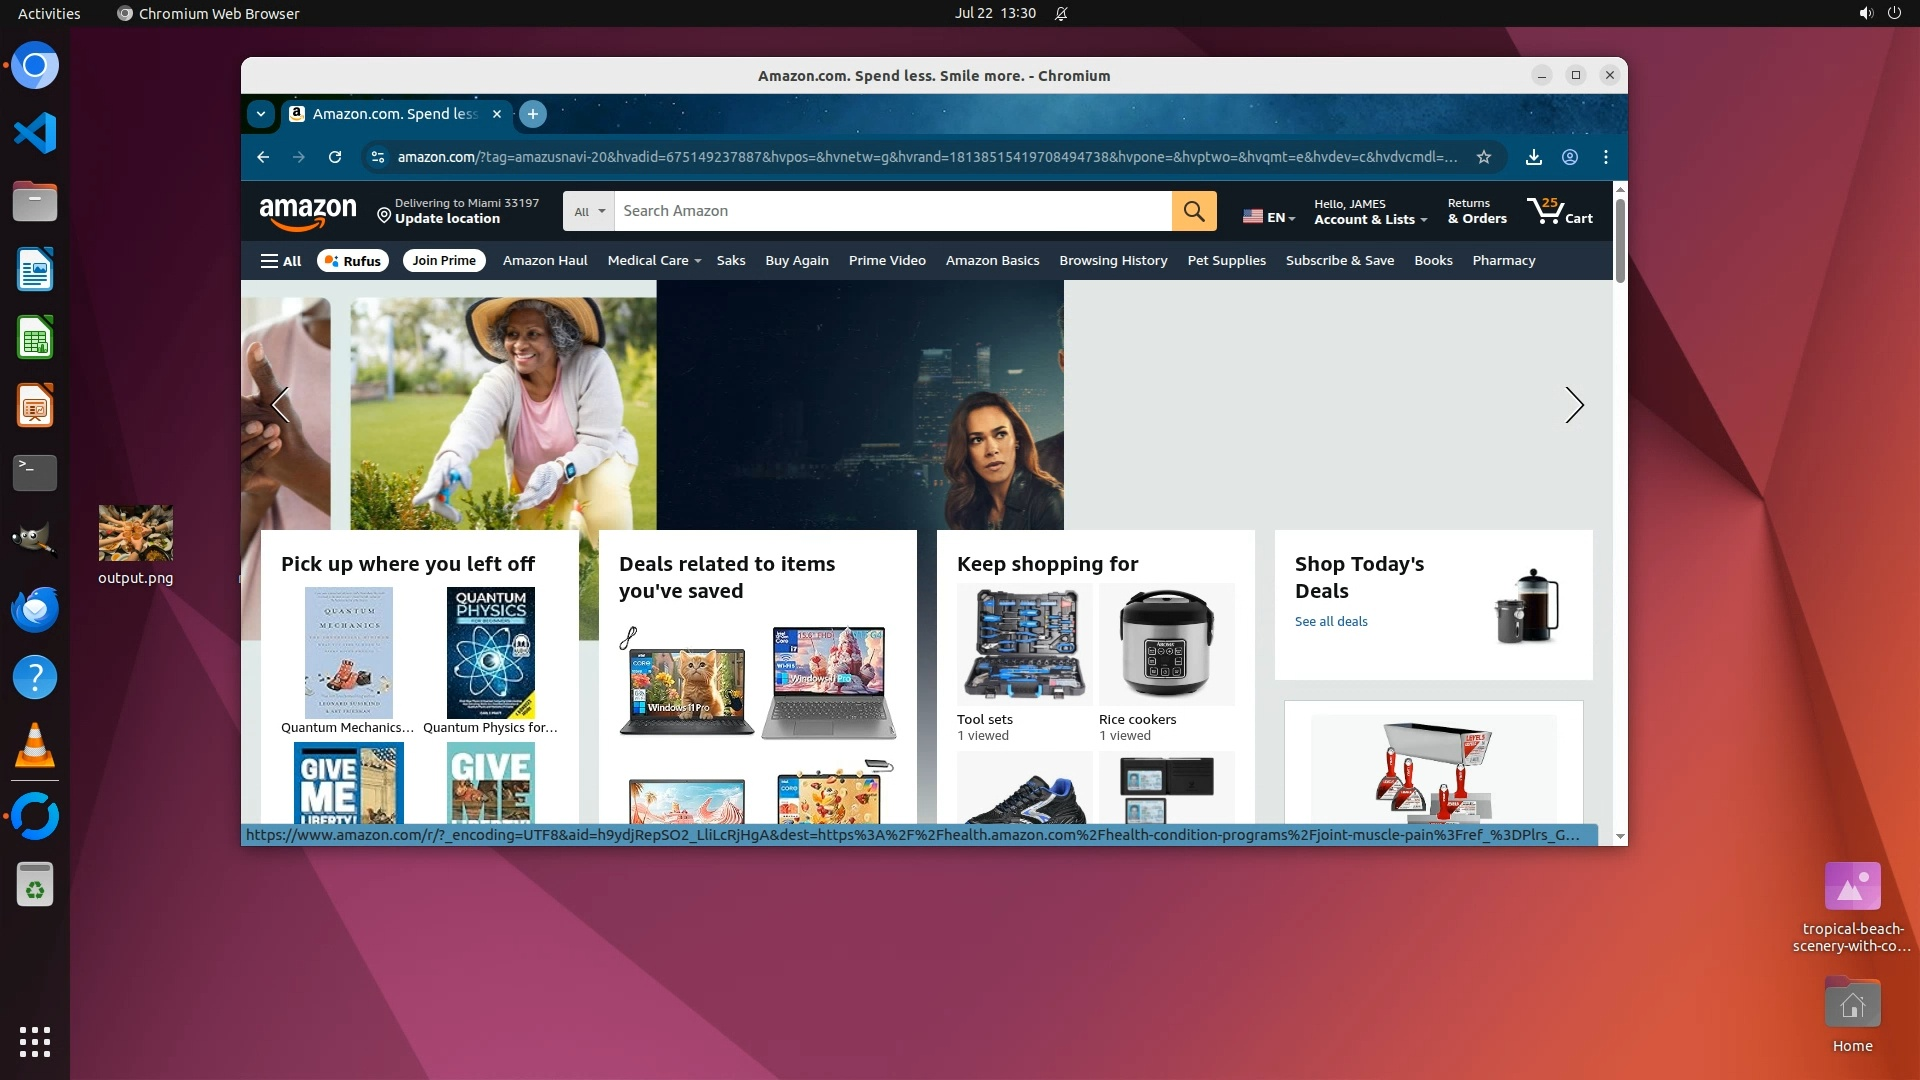Image resolution: width=1920 pixels, height=1080 pixels.
Task: Toggle the notifications bell in top bar
Action: coord(1061,13)
